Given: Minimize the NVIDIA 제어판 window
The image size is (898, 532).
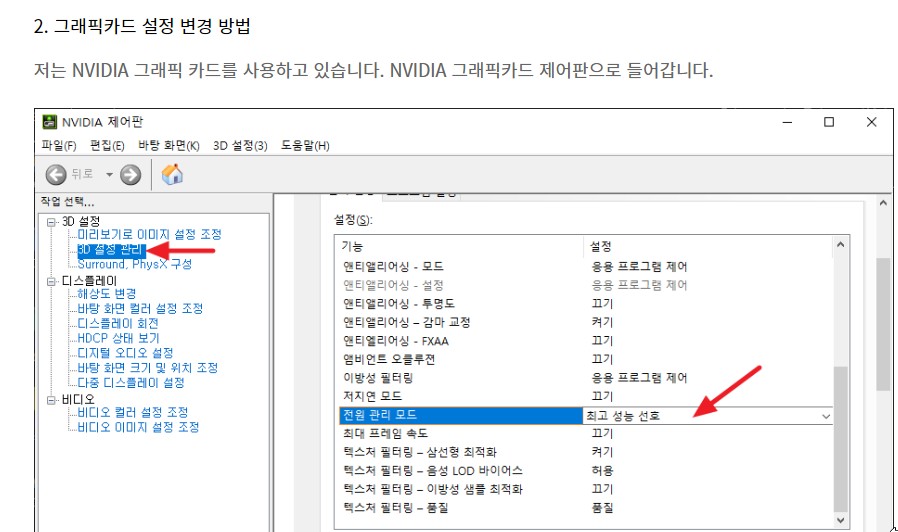Looking at the screenshot, I should tap(787, 122).
